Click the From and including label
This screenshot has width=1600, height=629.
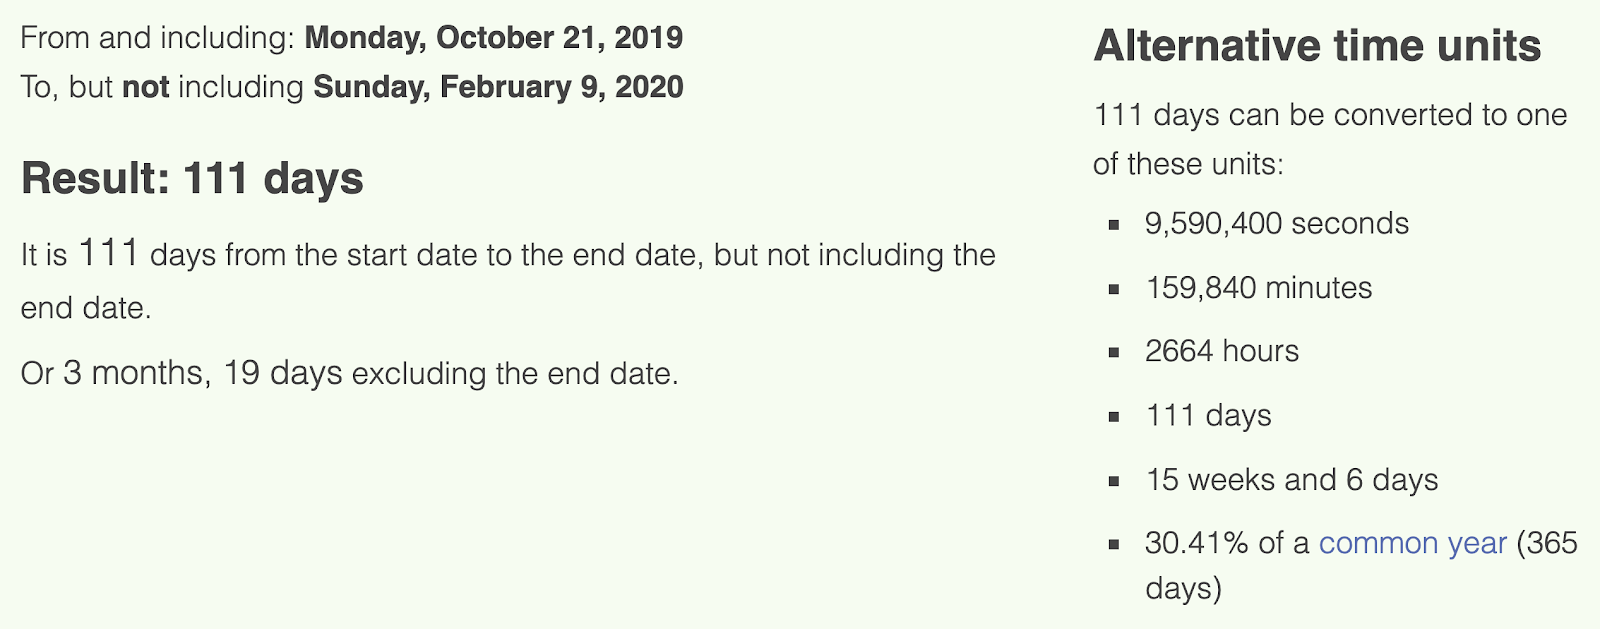[158, 38]
